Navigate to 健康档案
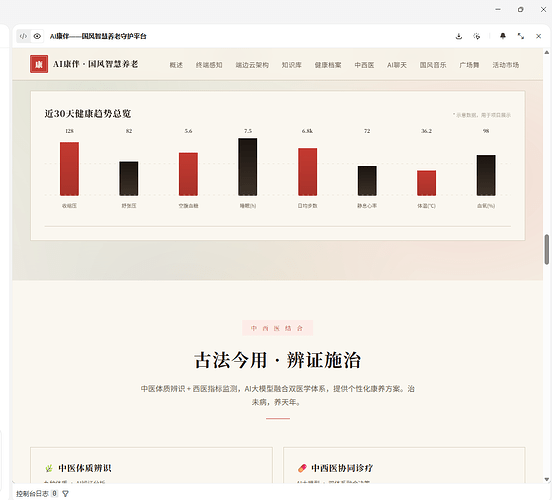This screenshot has width=552, height=500. [328, 65]
